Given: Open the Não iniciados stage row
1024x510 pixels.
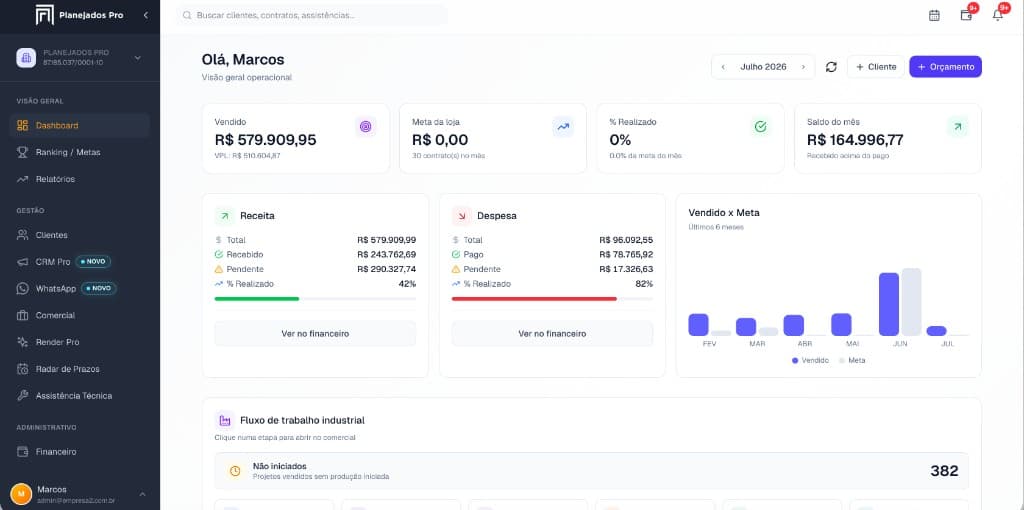Looking at the screenshot, I should [x=592, y=471].
